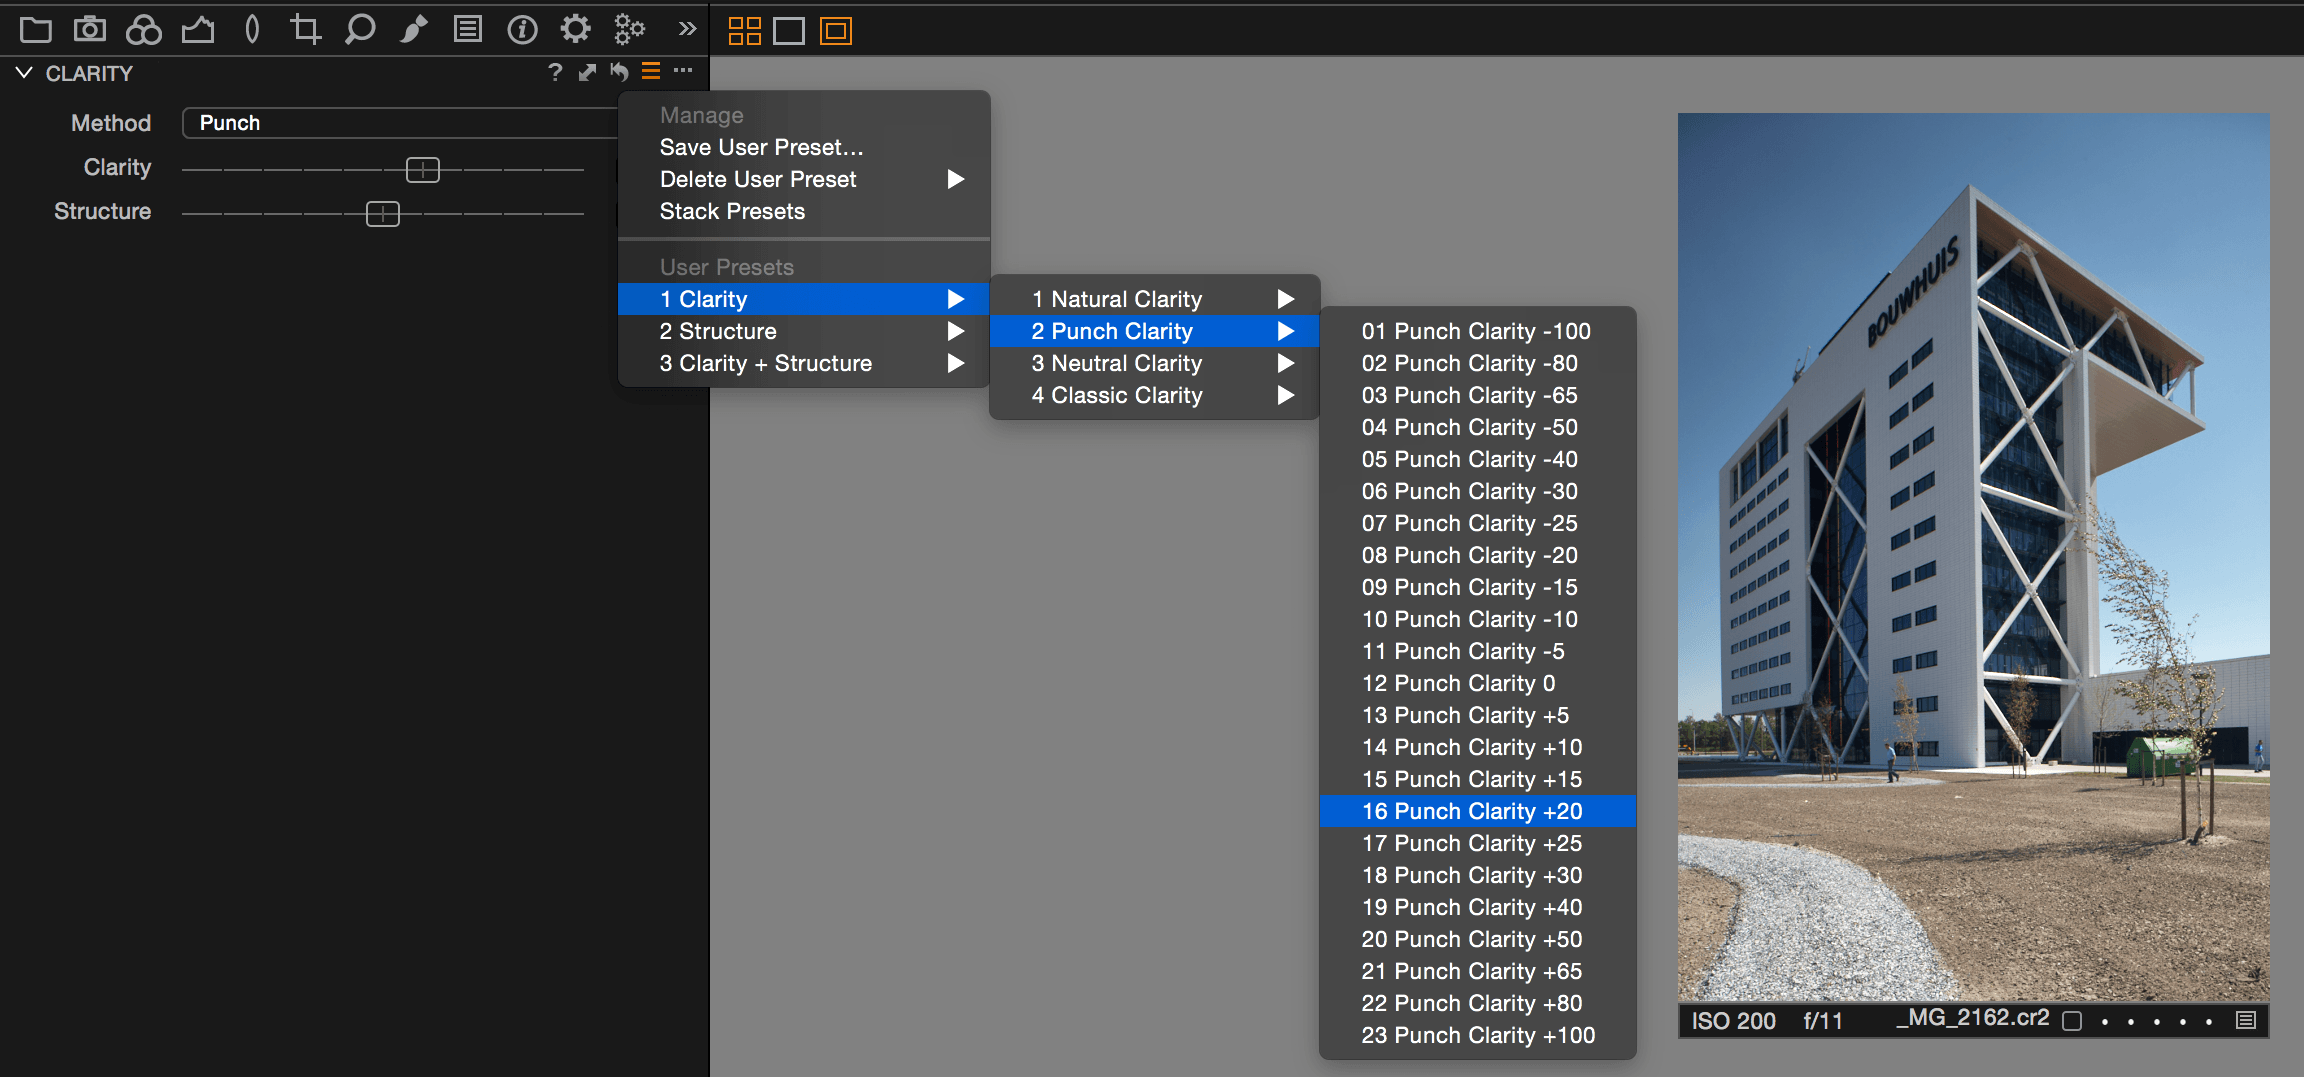Expand 4 Classic Clarity submenu
2304x1077 pixels.
[1155, 395]
